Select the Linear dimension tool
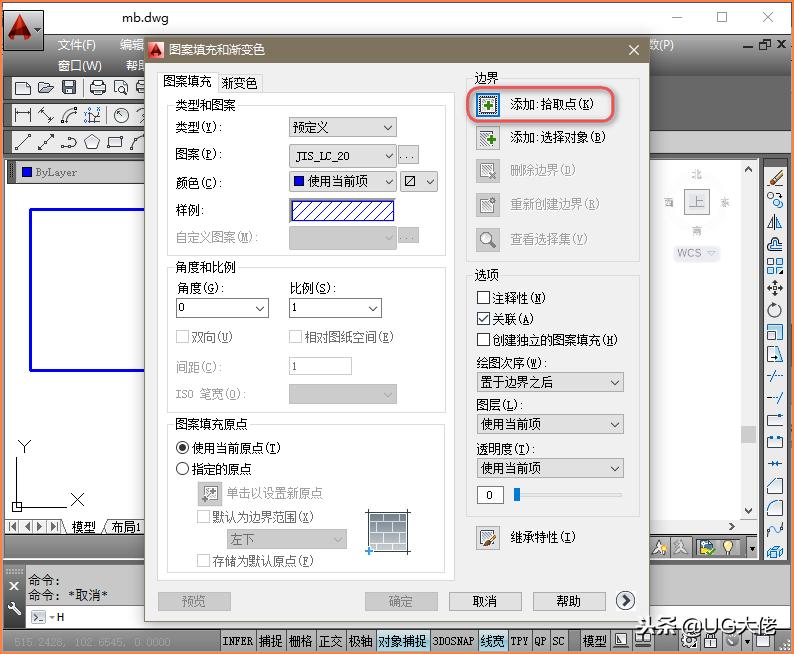 point(22,115)
